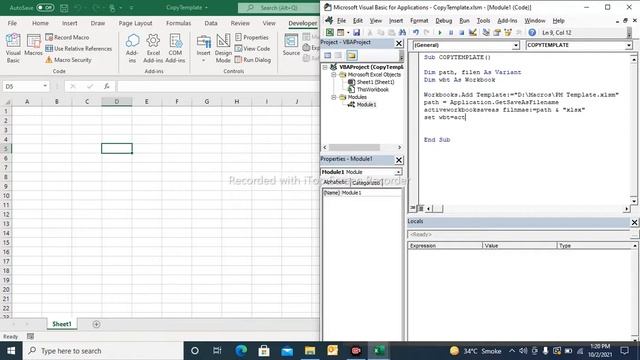Undo last edit in VBA editor

click(416, 33)
